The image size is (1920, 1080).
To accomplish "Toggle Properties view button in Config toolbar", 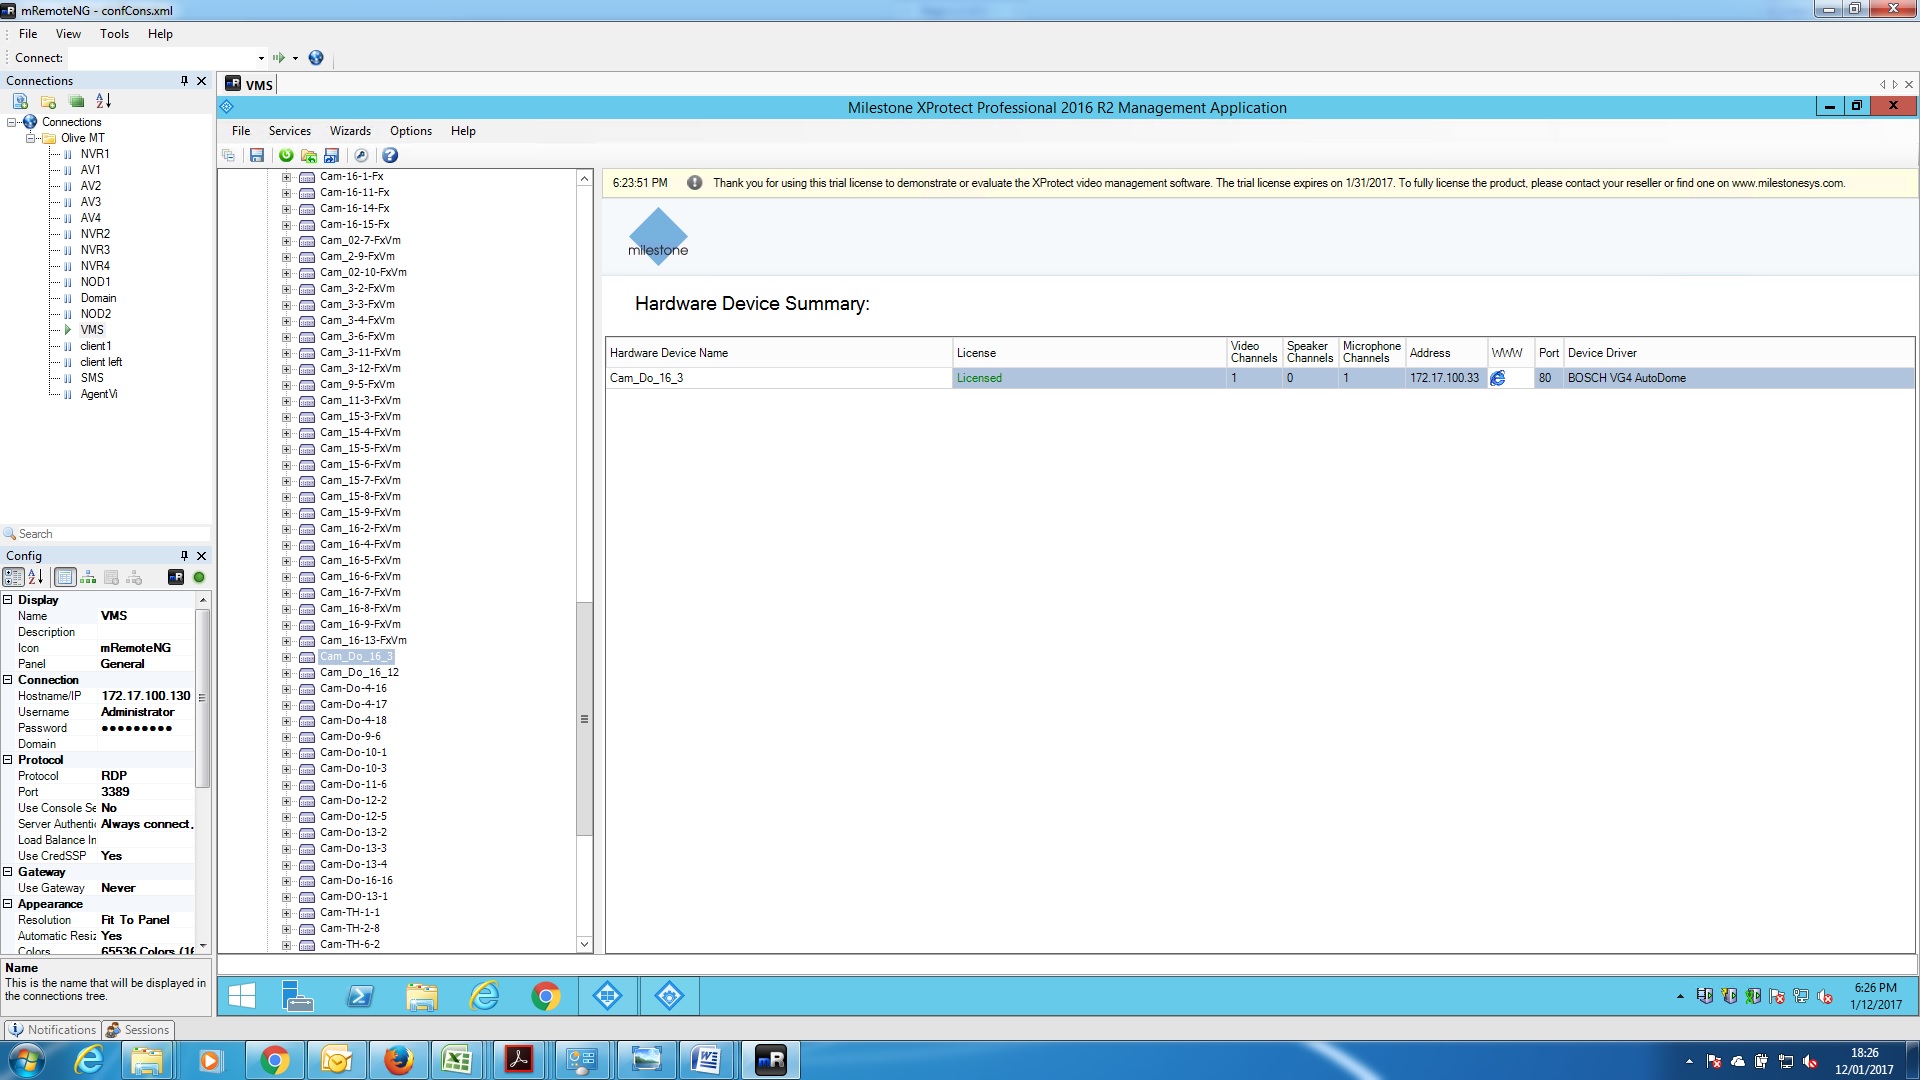I will point(65,578).
